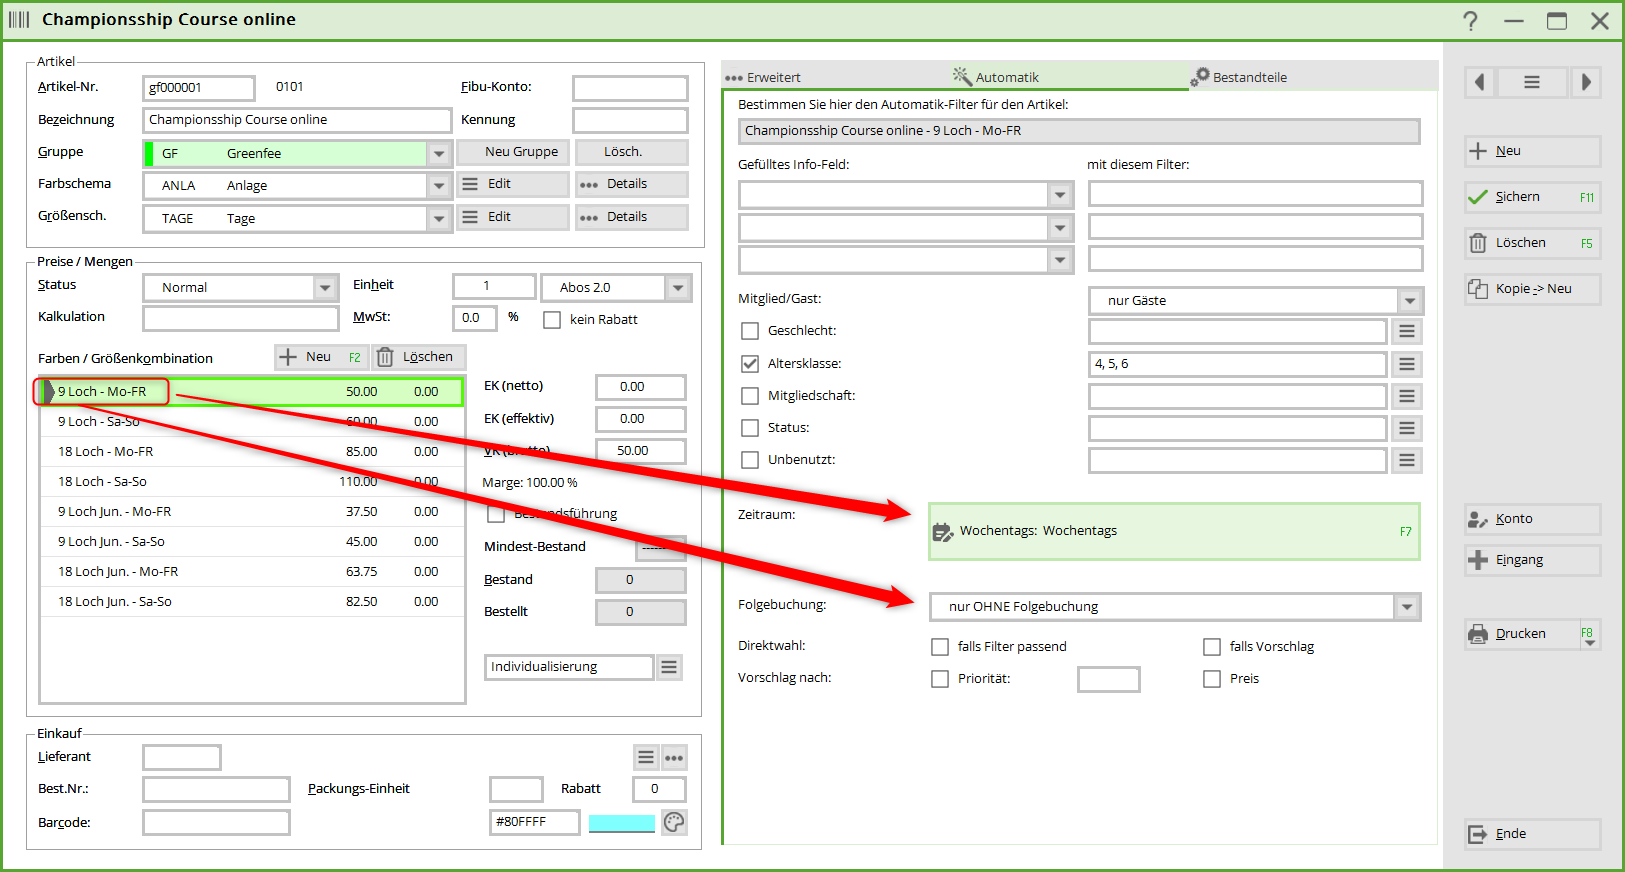Expand Status Normal dropdown
This screenshot has width=1625, height=872.
(x=325, y=288)
